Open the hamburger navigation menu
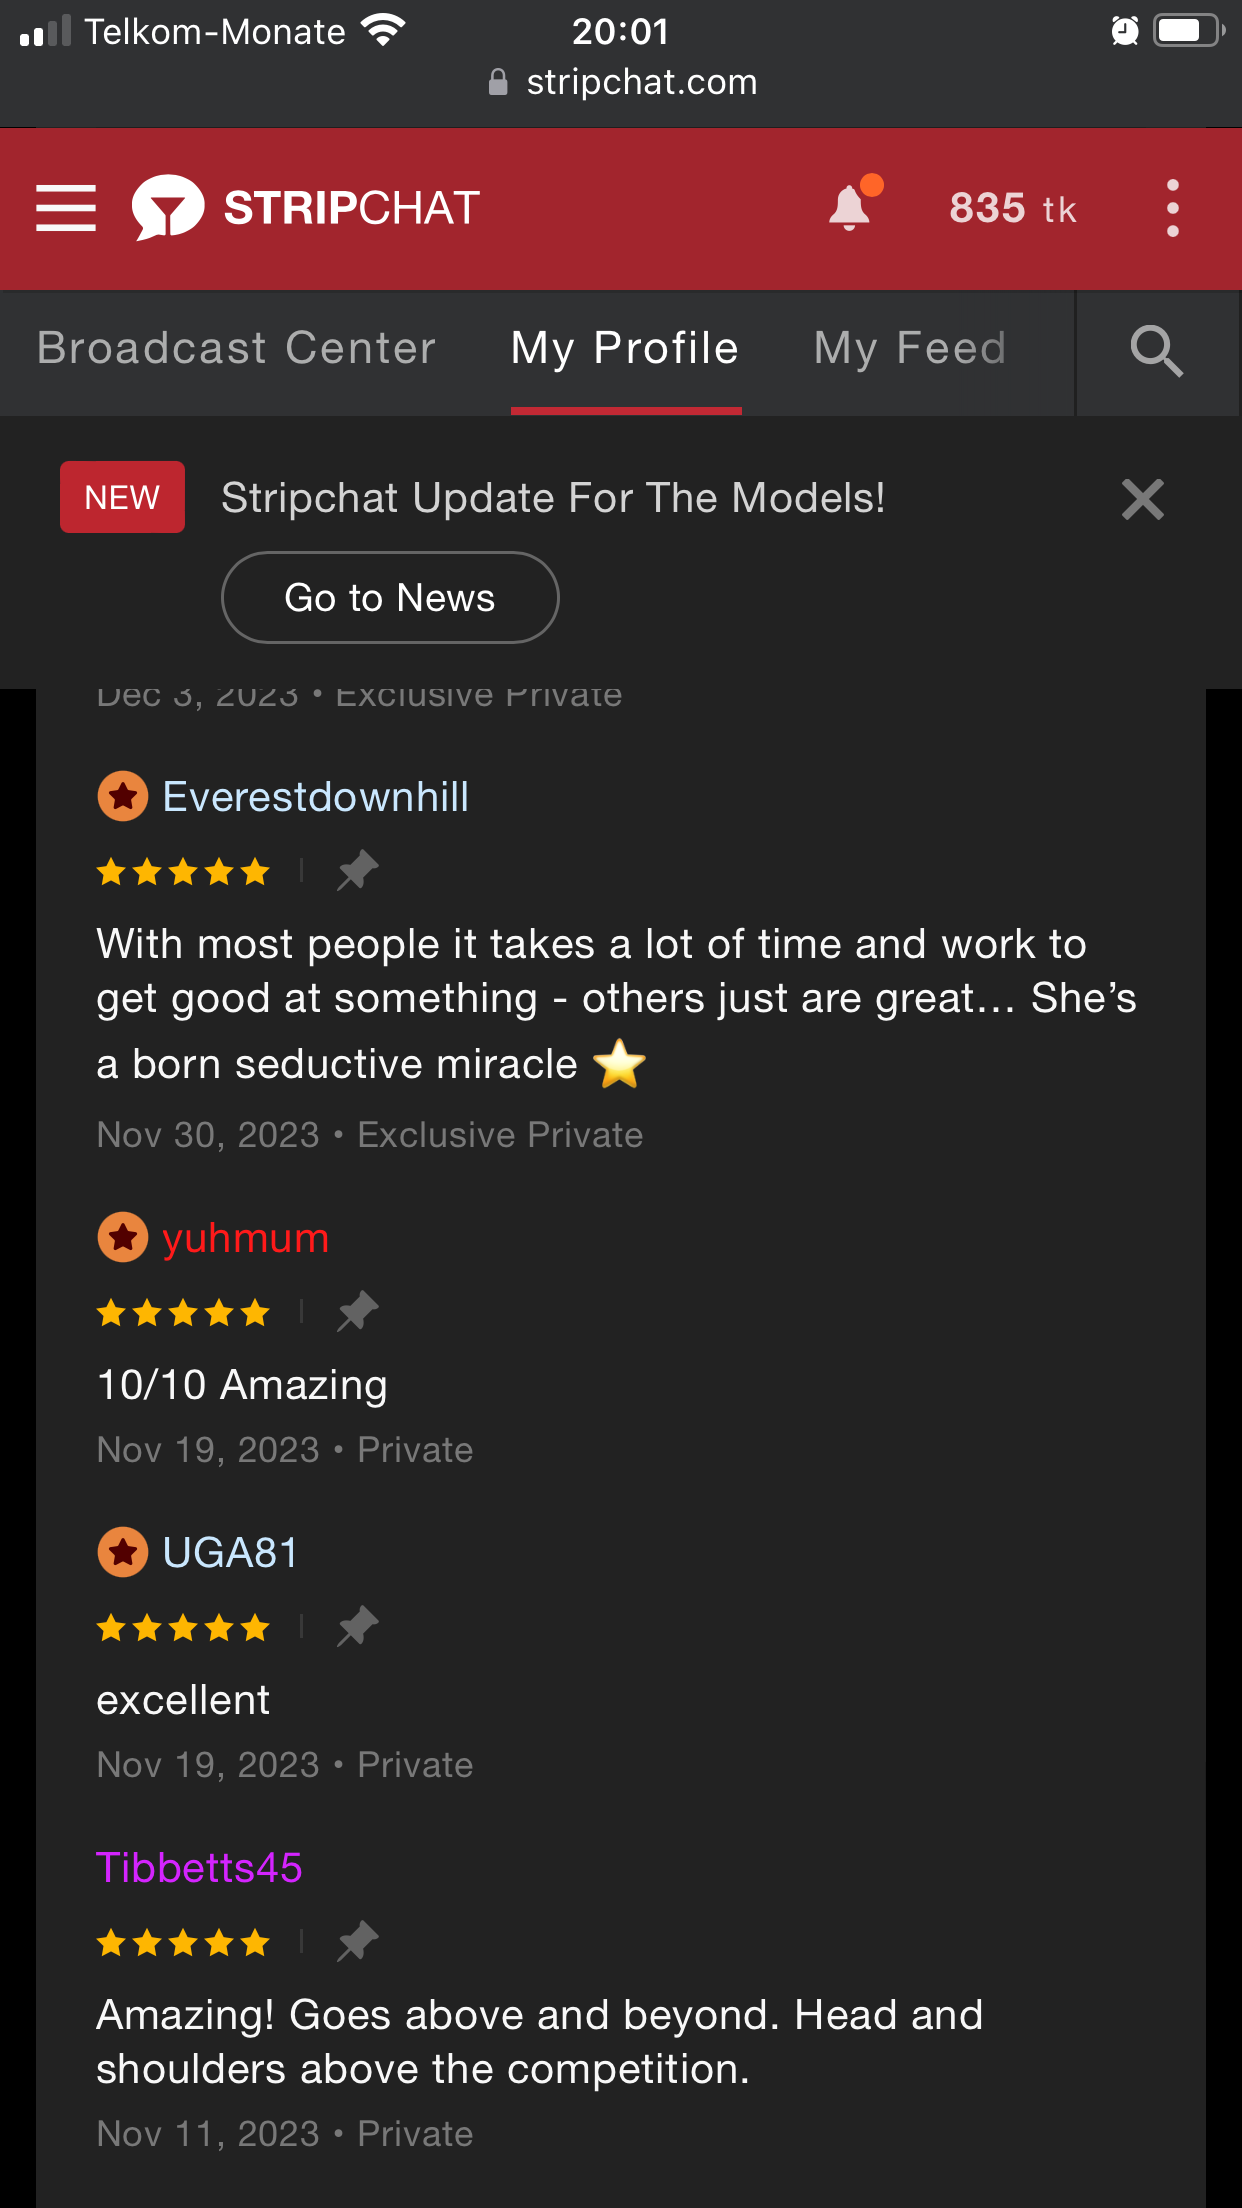This screenshot has height=2208, width=1242. click(x=66, y=208)
